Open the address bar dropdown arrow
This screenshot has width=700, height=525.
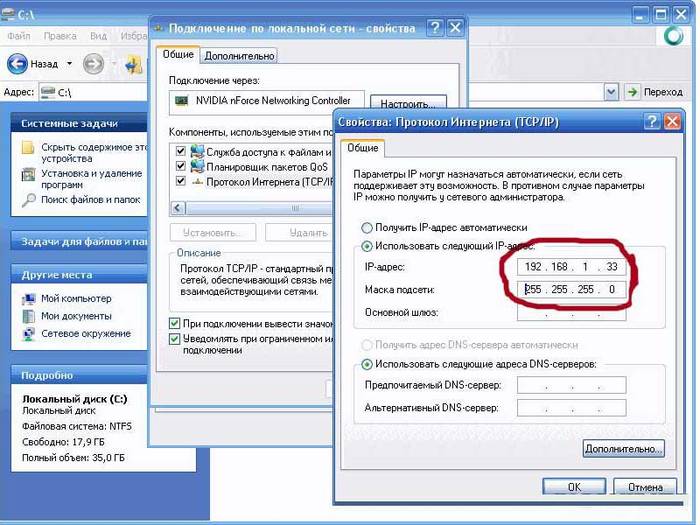[611, 92]
